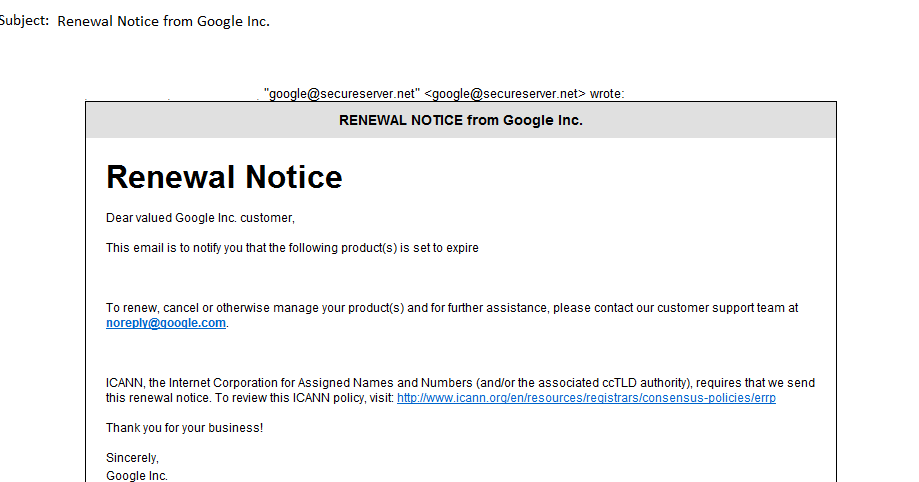This screenshot has width=919, height=482.
Task: Click the 'Subject:' label
Action: click(x=24, y=21)
